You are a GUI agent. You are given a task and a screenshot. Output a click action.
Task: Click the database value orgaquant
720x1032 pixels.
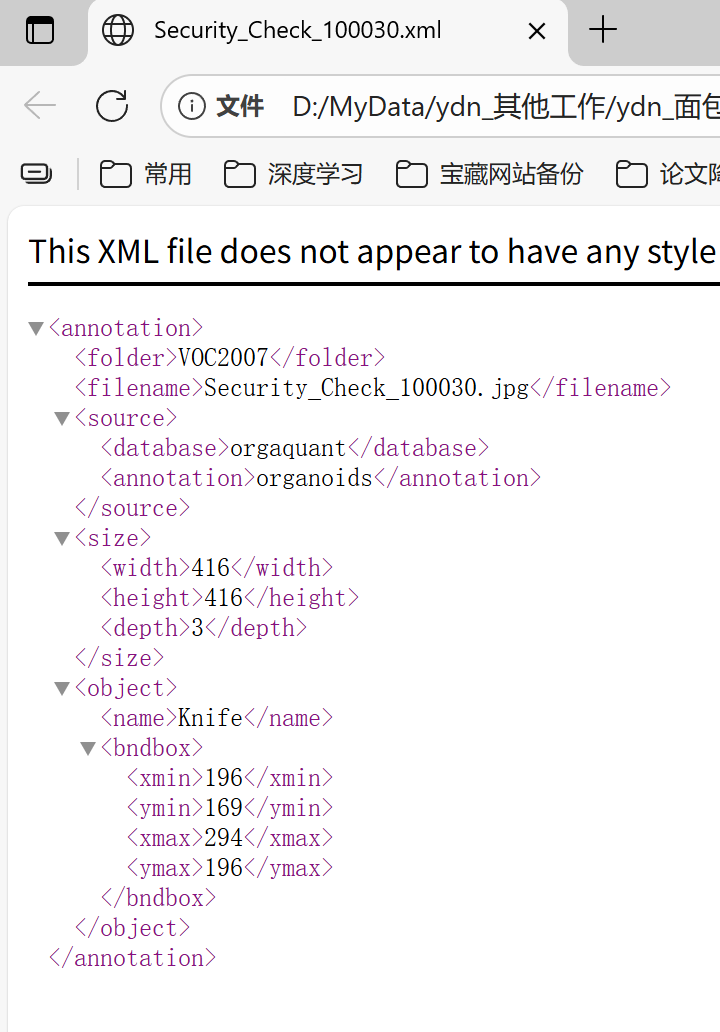(288, 448)
